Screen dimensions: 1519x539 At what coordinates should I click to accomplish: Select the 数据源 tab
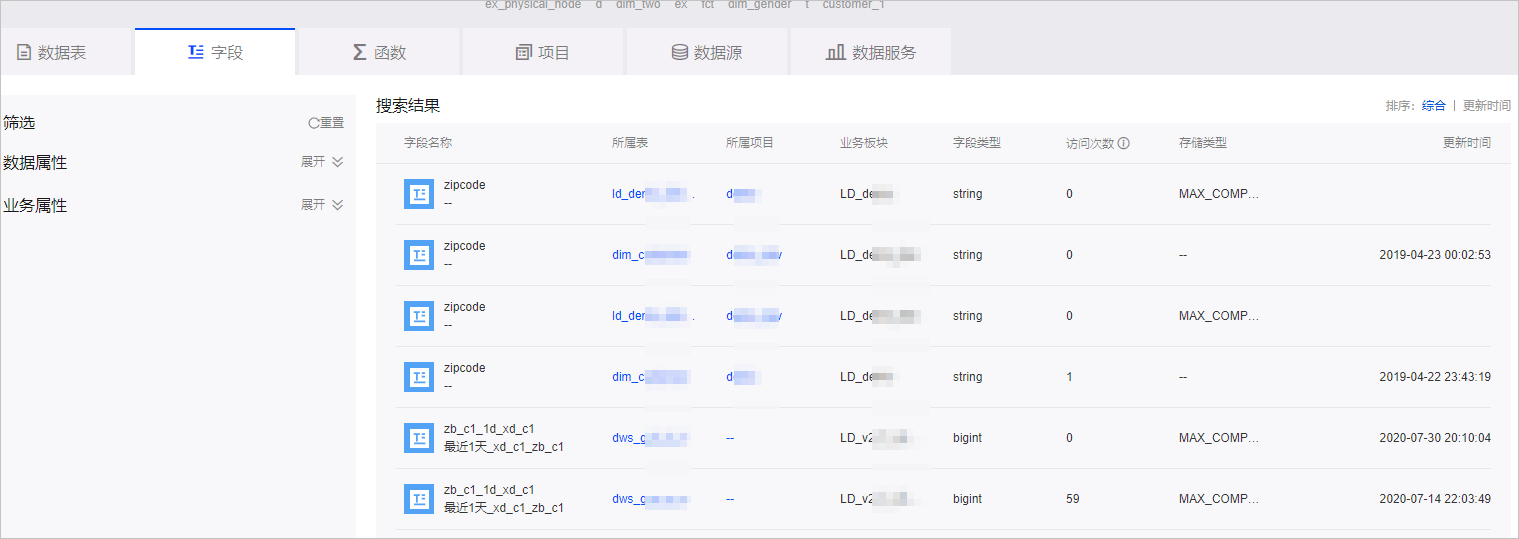pyautogui.click(x=707, y=52)
